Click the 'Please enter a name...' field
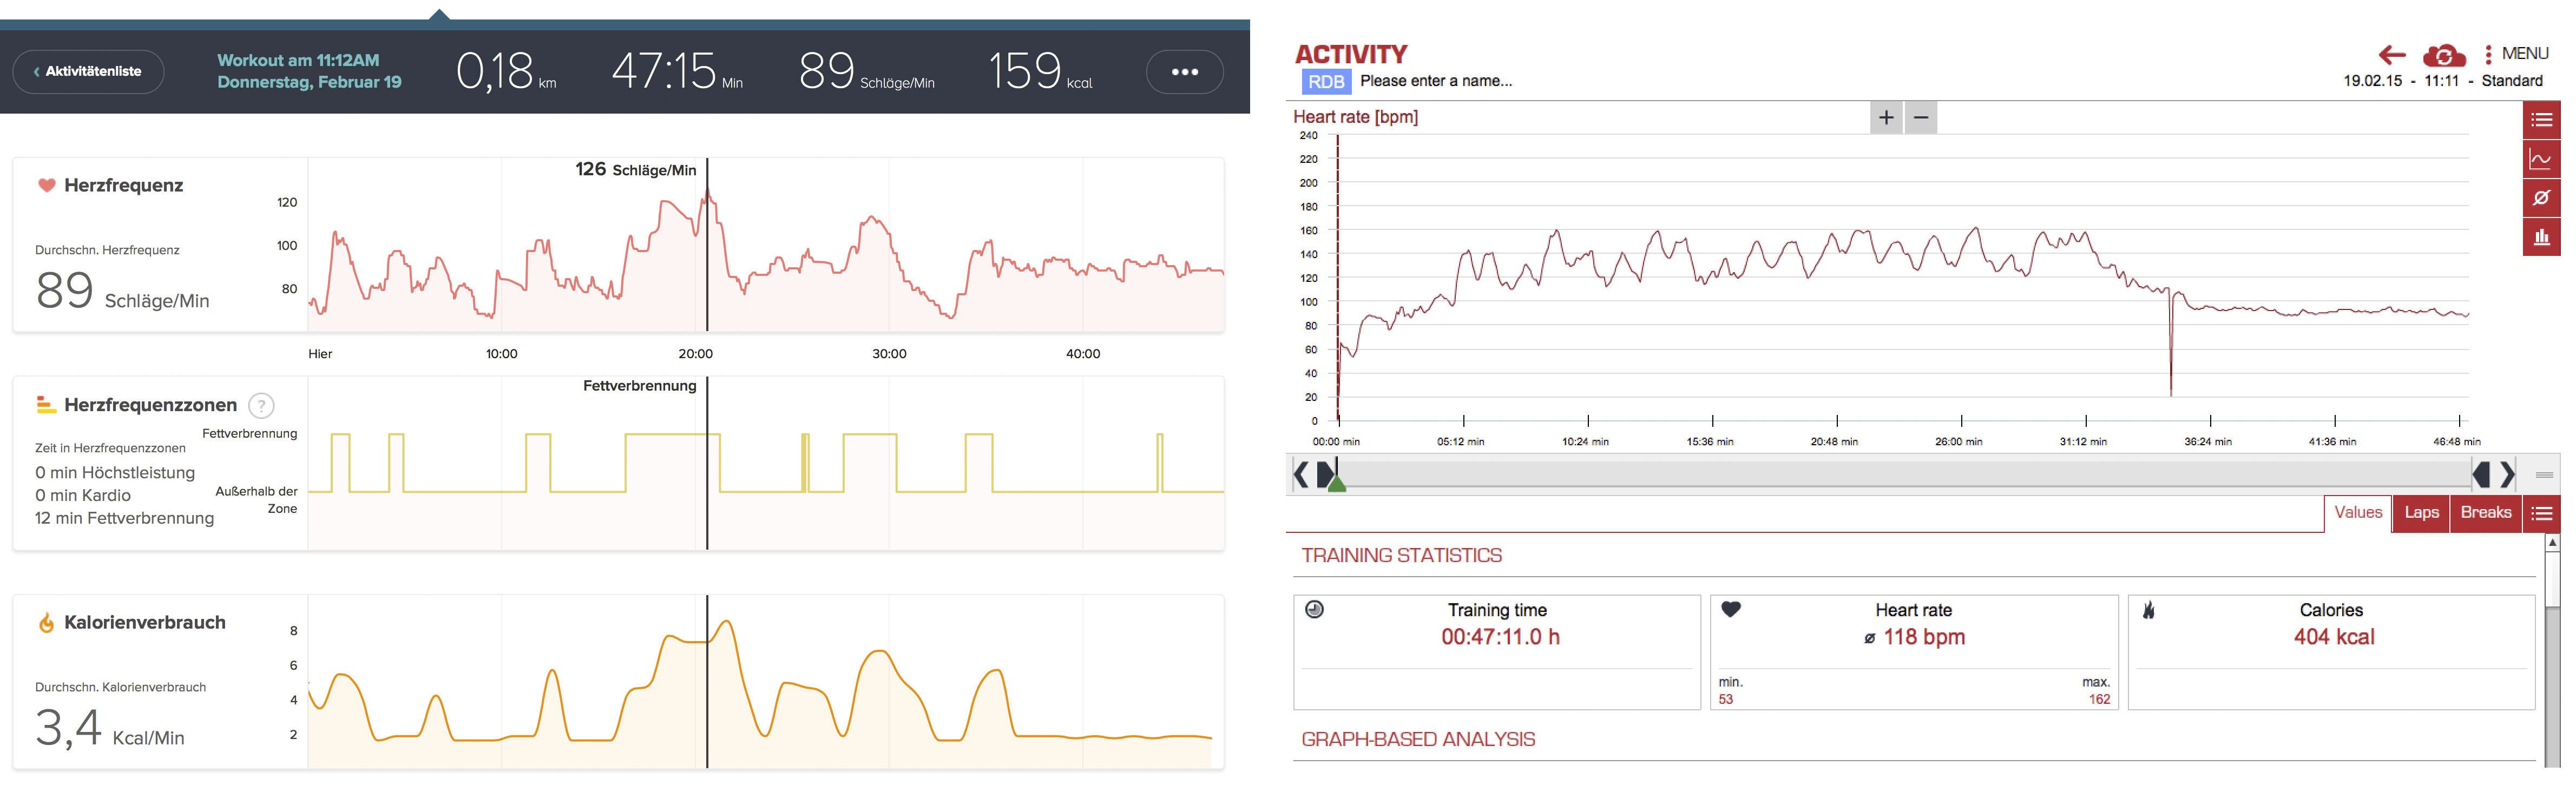The height and width of the screenshot is (805, 2576). click(1435, 81)
